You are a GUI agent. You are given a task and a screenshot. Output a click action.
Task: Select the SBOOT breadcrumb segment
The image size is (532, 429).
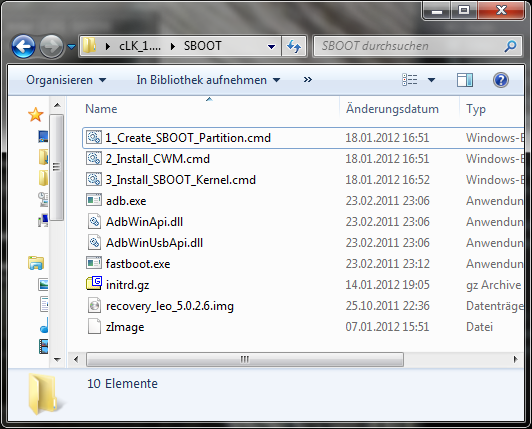[x=203, y=46]
